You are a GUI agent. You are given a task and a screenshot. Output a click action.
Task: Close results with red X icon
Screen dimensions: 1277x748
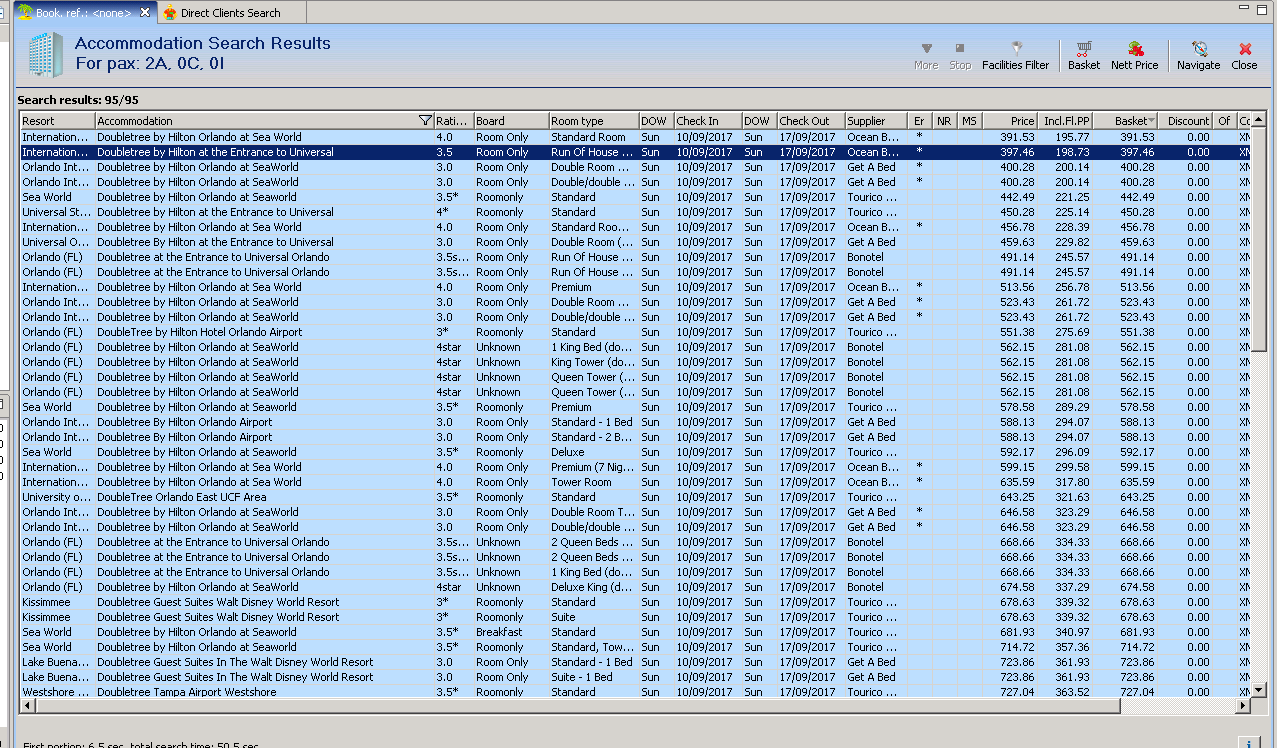point(1244,49)
